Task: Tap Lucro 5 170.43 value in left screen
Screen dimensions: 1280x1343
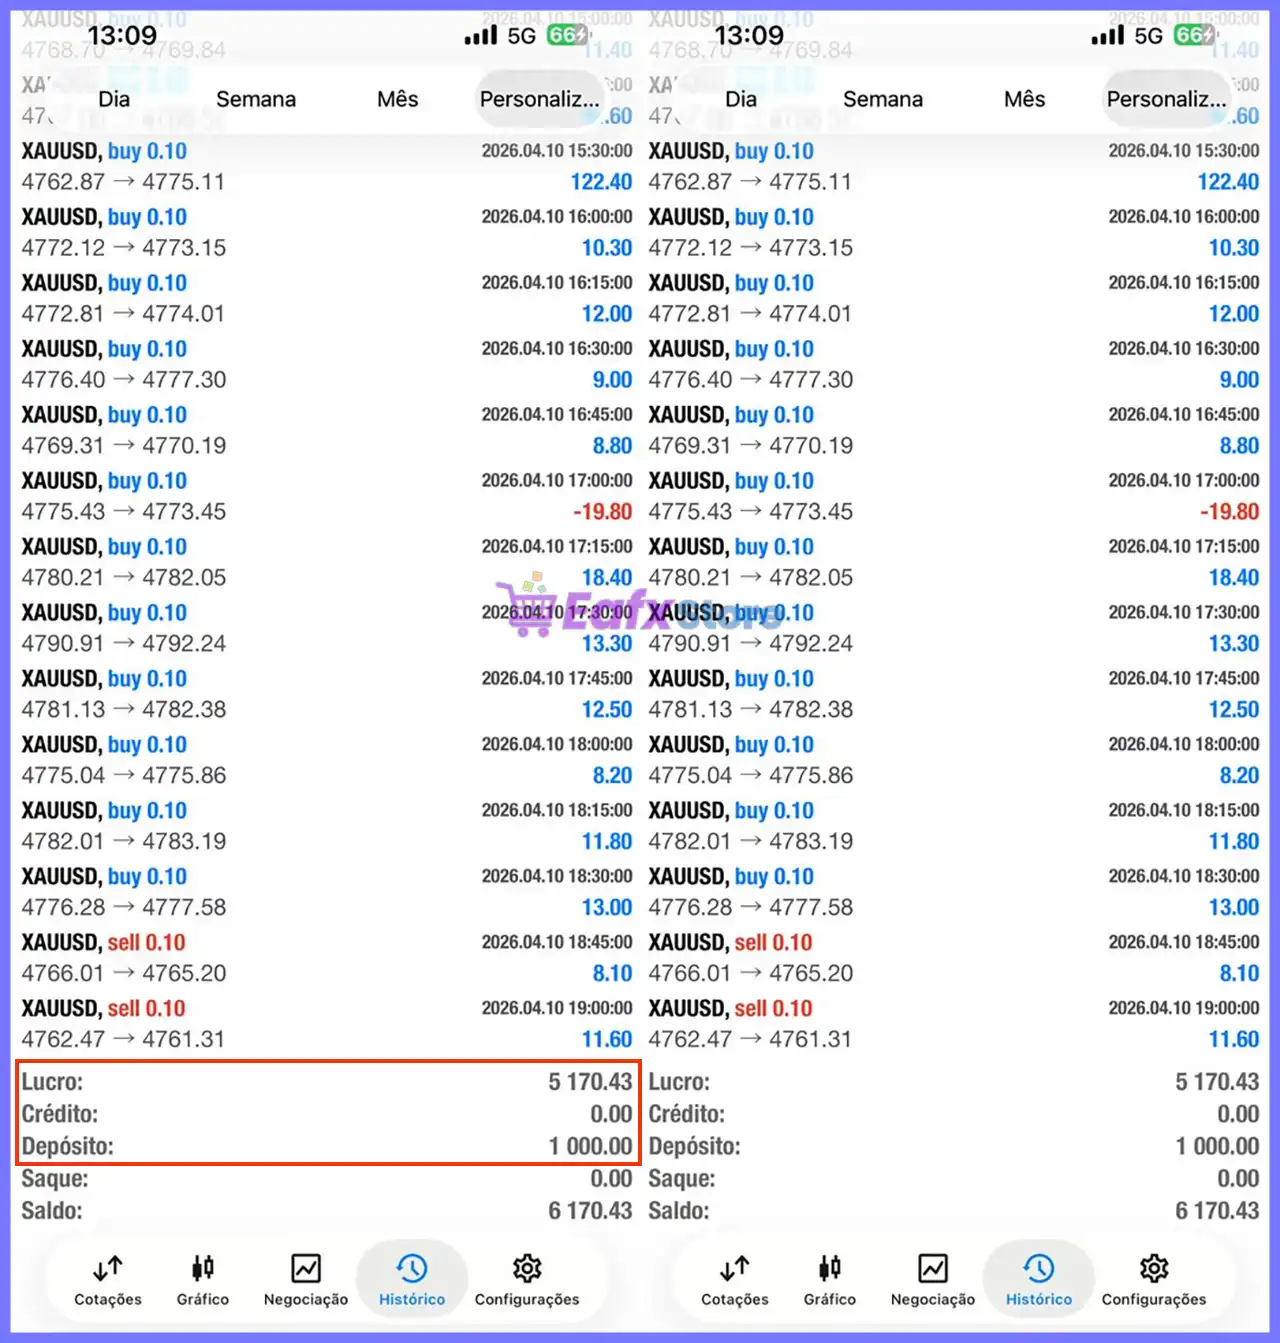Action: click(590, 1082)
